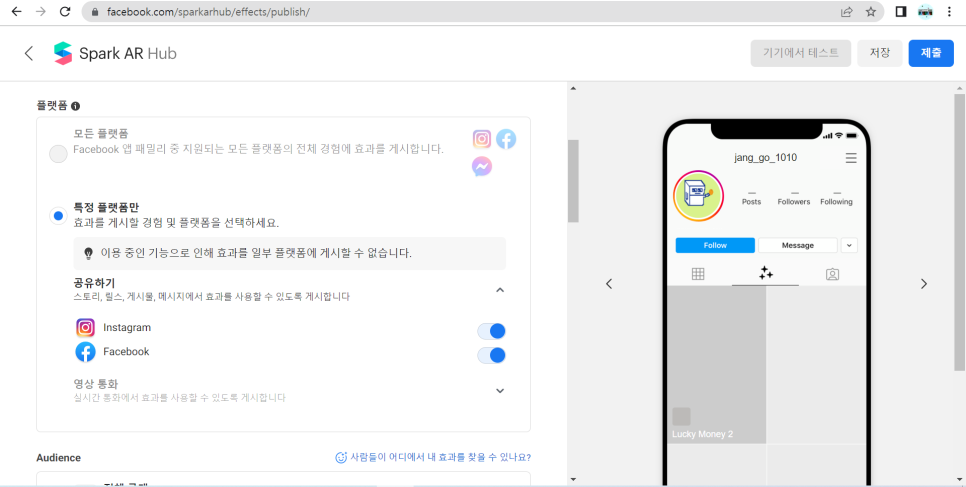966x487 pixels.
Task: Click the 저장 button
Action: (880, 53)
